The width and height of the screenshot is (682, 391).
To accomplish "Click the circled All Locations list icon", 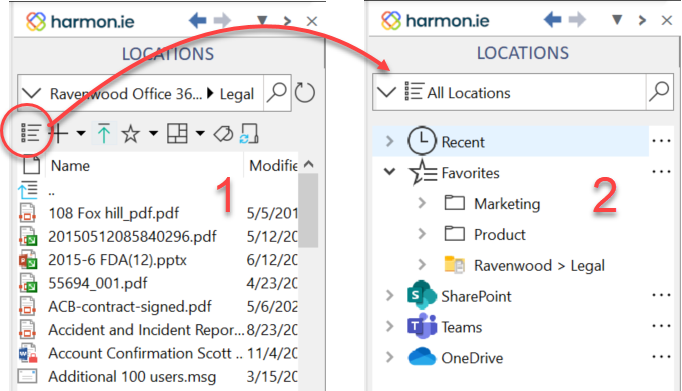I will (31, 133).
